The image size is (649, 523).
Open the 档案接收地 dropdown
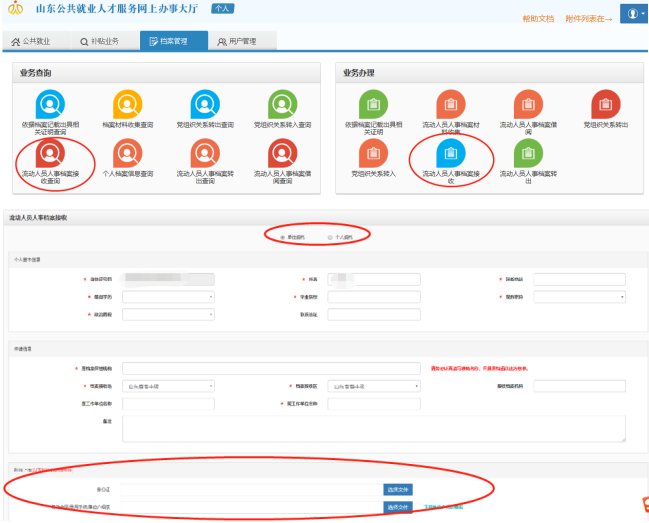(x=168, y=386)
